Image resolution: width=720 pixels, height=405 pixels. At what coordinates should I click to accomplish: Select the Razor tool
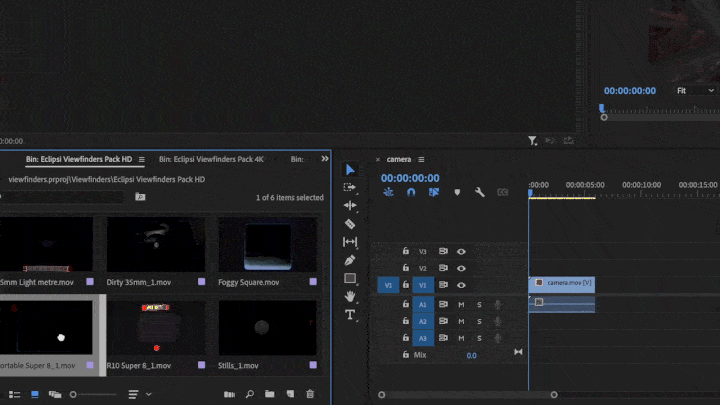[x=350, y=224]
